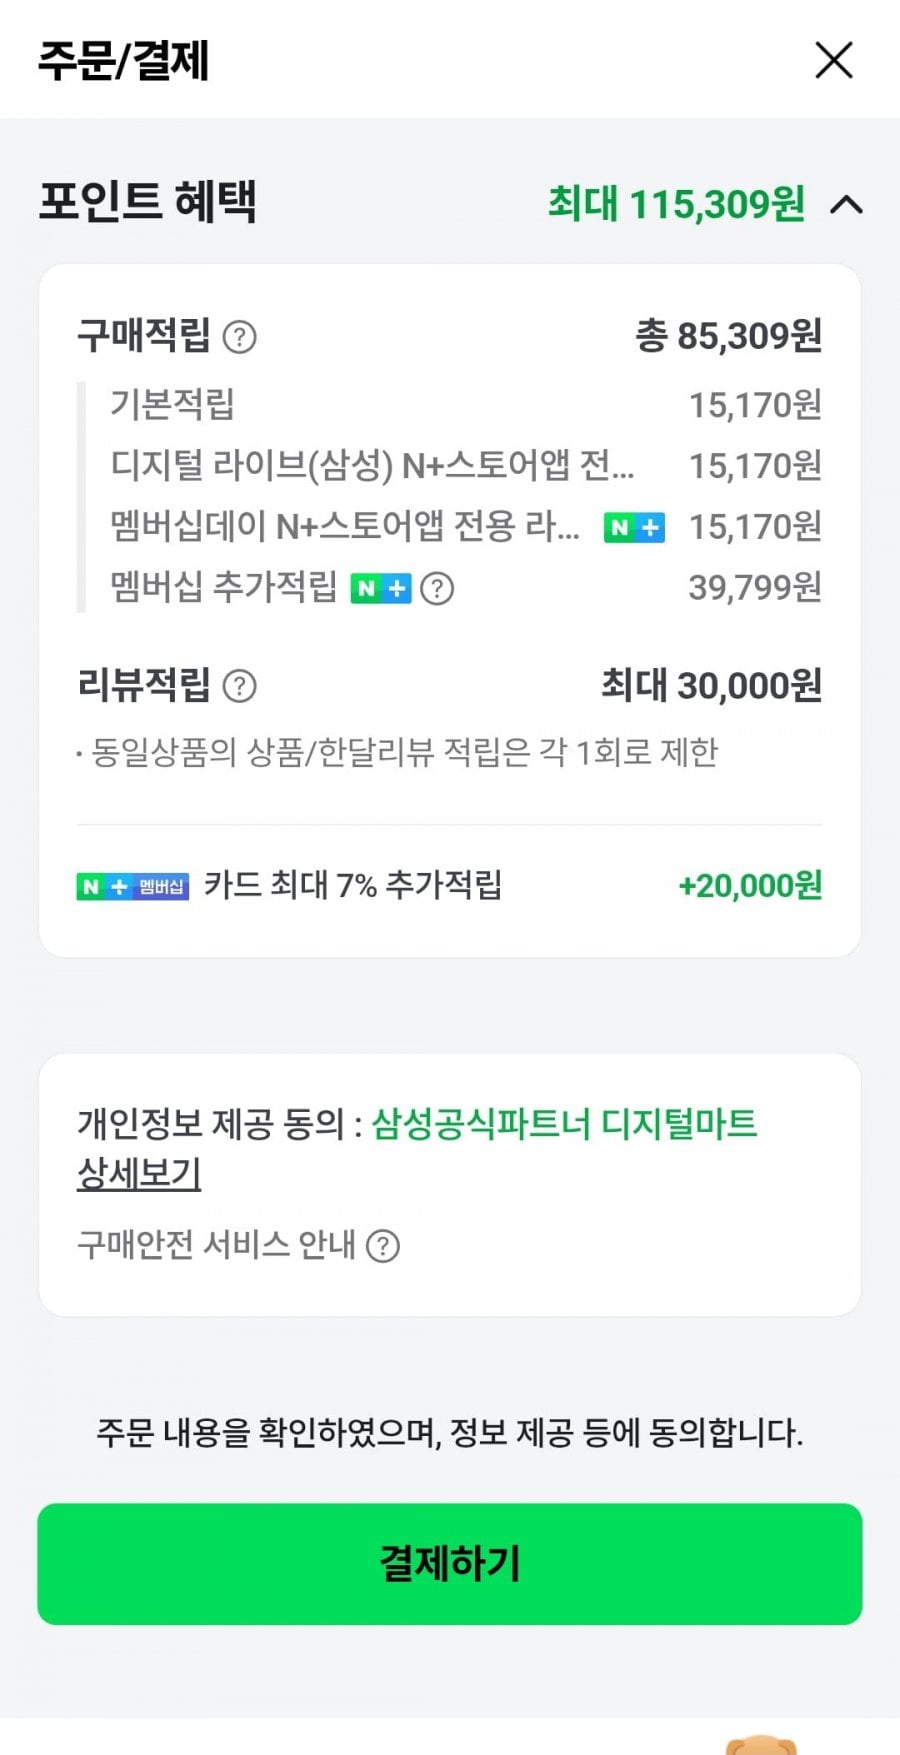Collapse the 포인트 혜택 section chevron

point(846,205)
